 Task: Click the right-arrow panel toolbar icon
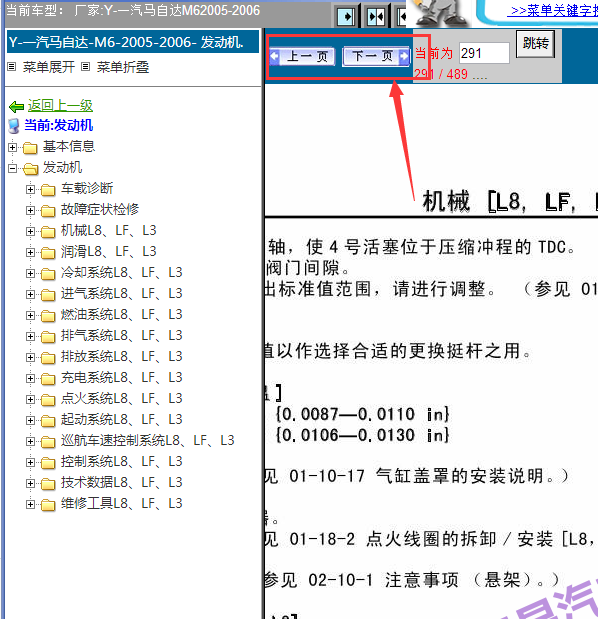coord(346,17)
